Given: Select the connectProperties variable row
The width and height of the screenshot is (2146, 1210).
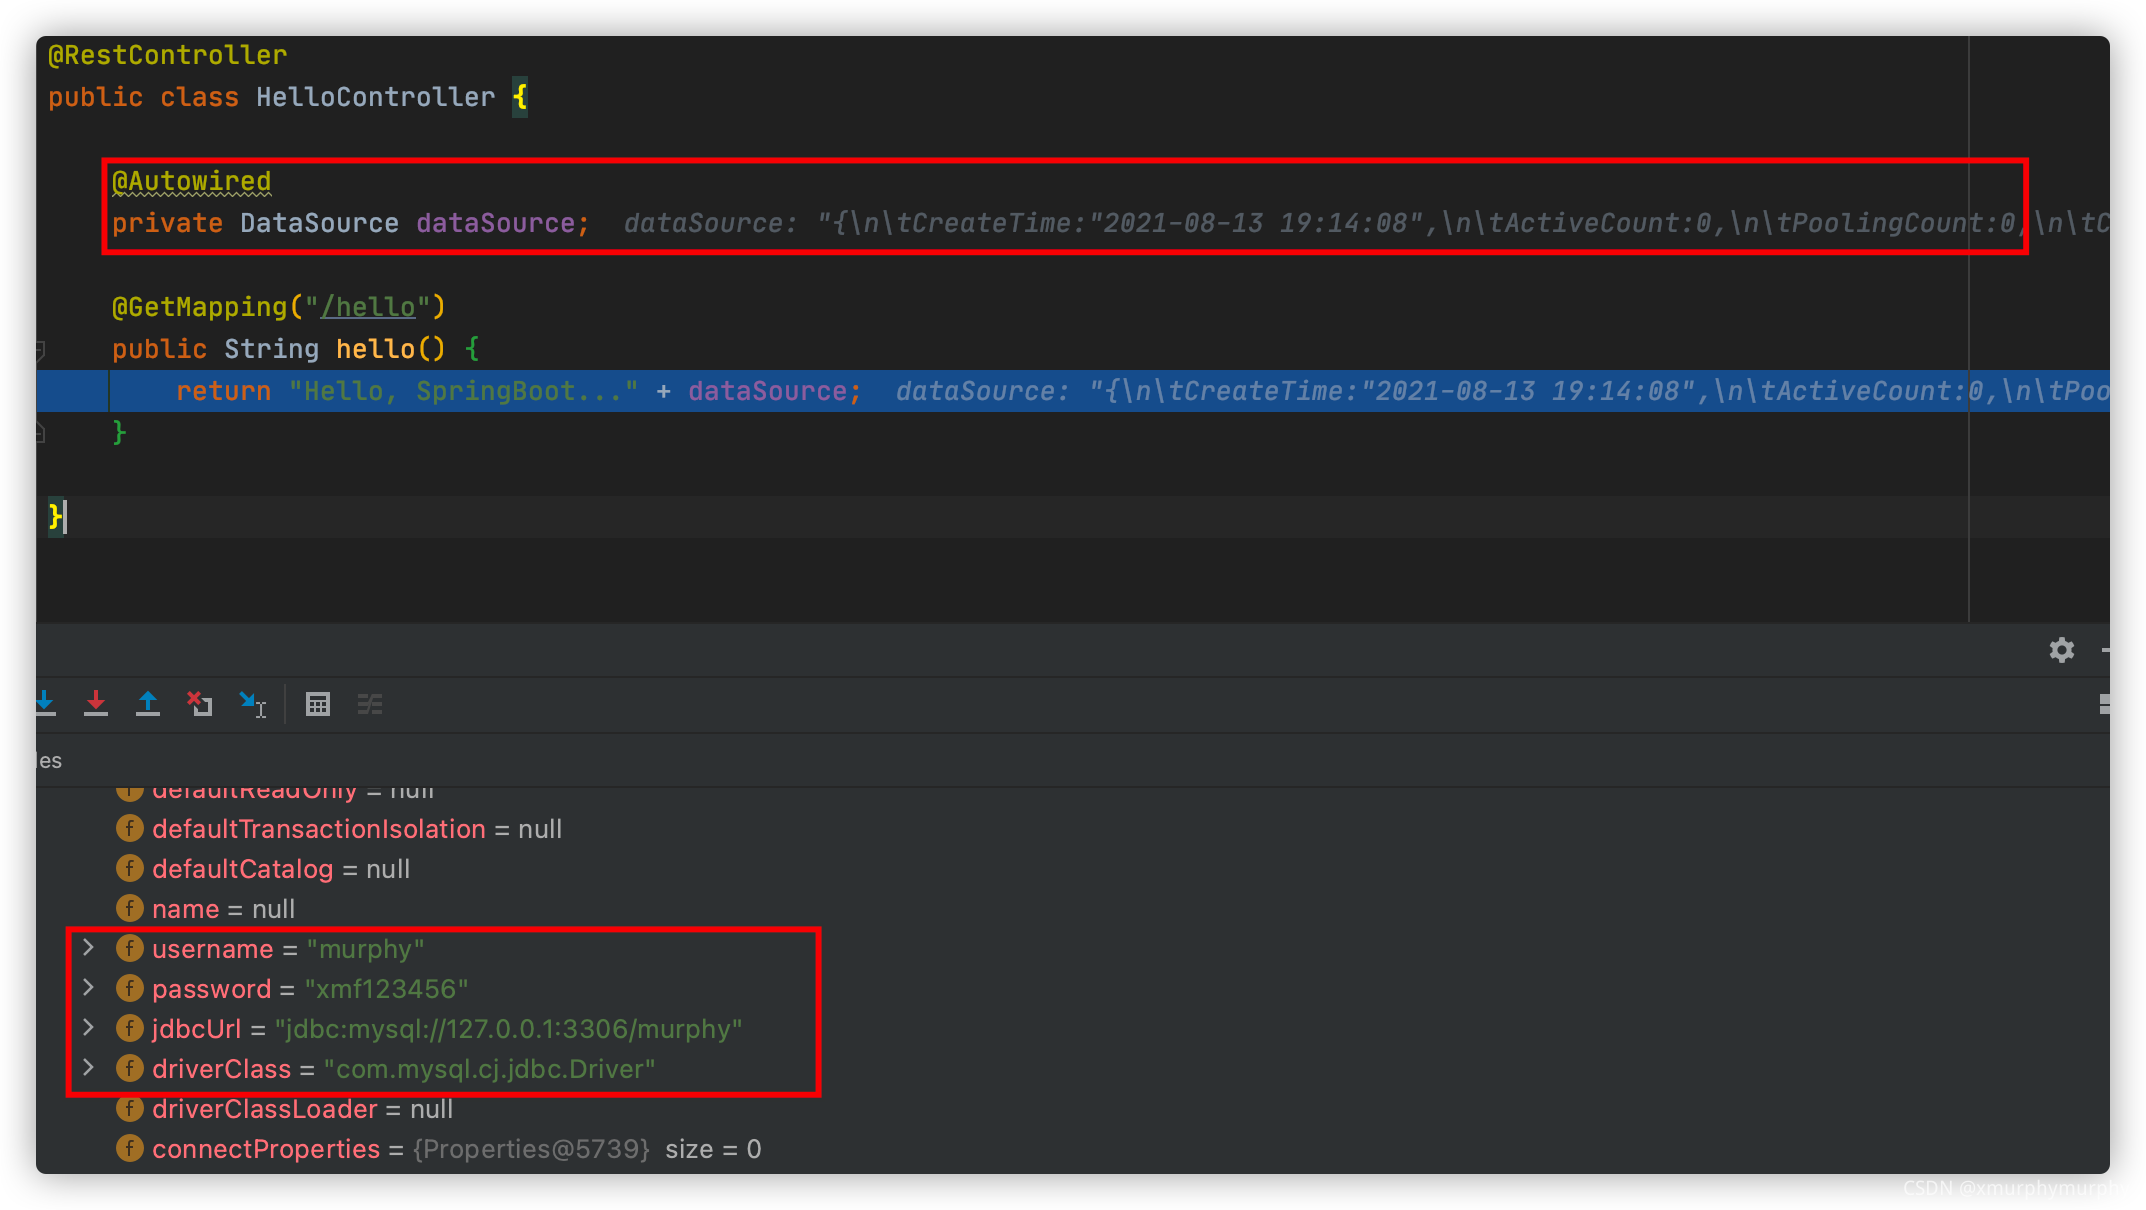Looking at the screenshot, I should tap(266, 1149).
